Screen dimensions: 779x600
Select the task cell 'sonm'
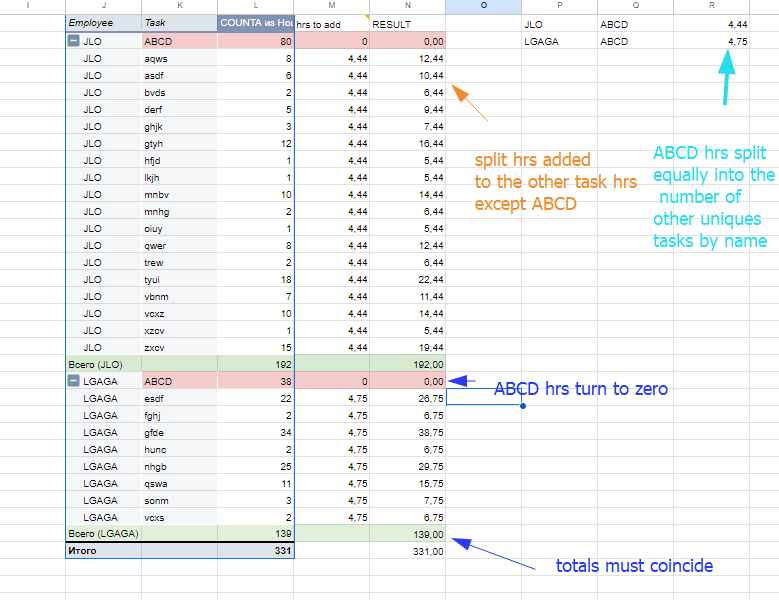pyautogui.click(x=179, y=500)
